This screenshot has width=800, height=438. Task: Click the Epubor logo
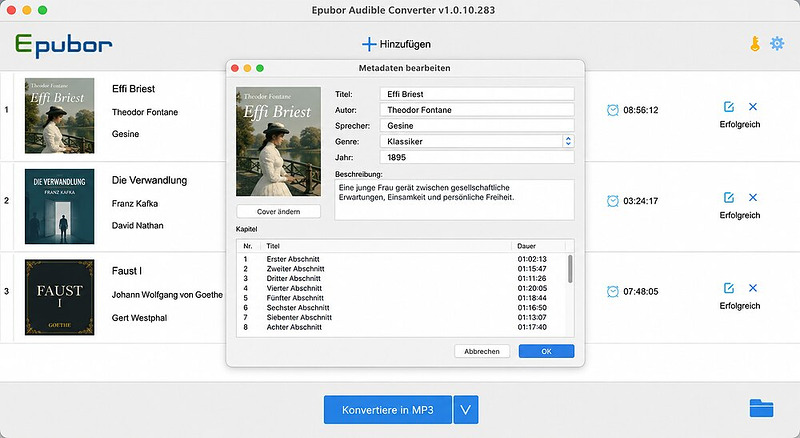tap(64, 45)
